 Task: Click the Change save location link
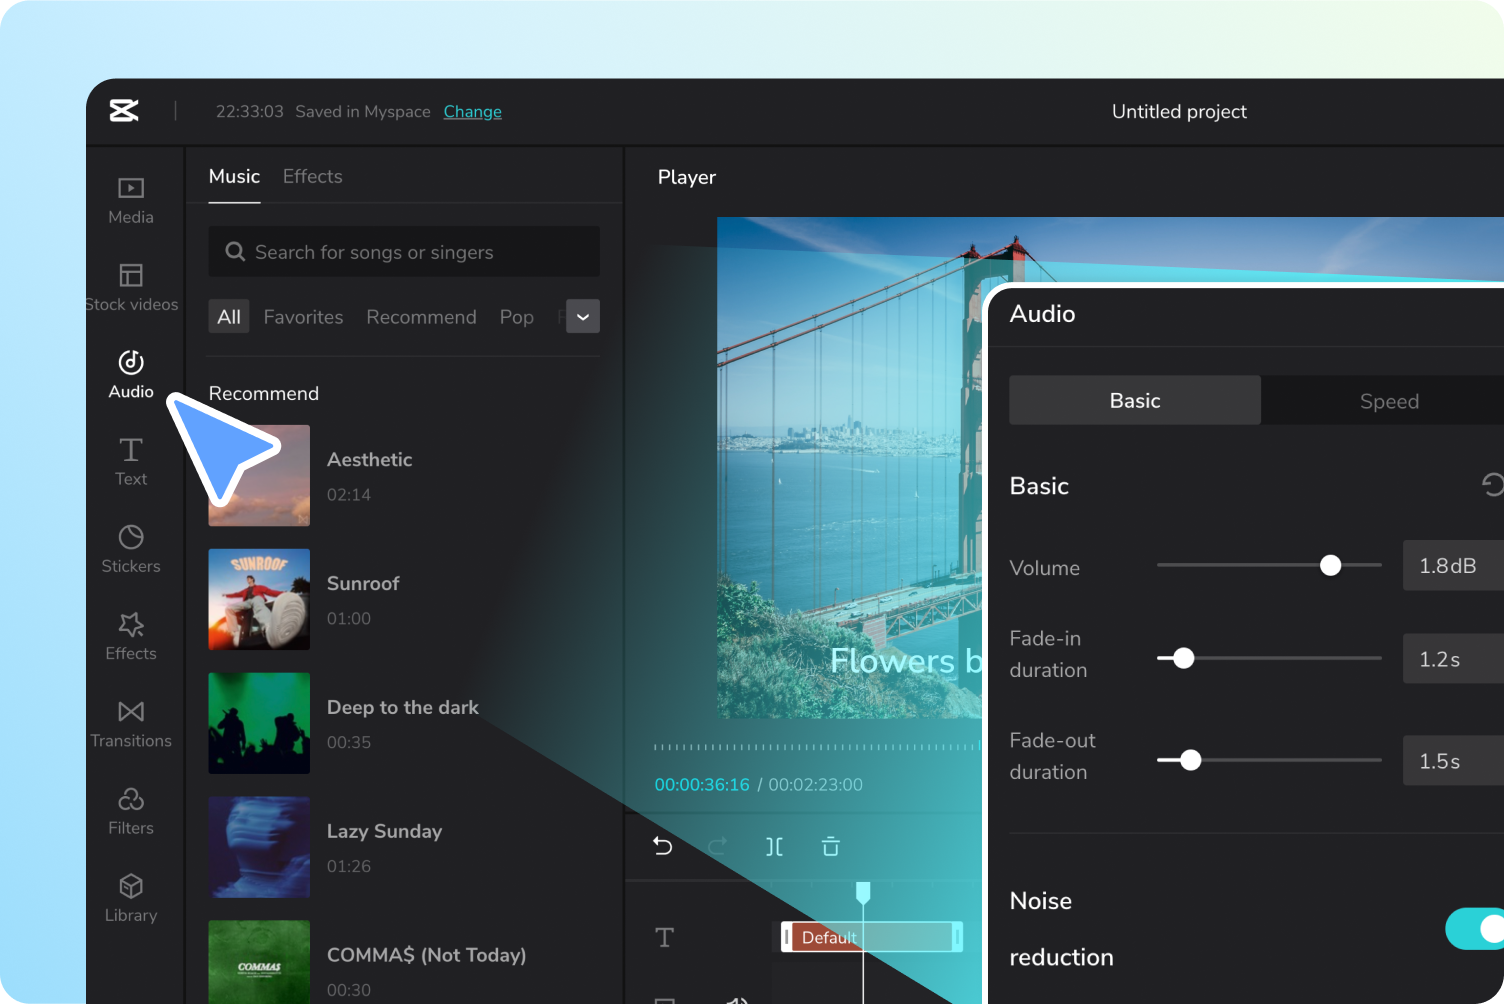pos(472,111)
